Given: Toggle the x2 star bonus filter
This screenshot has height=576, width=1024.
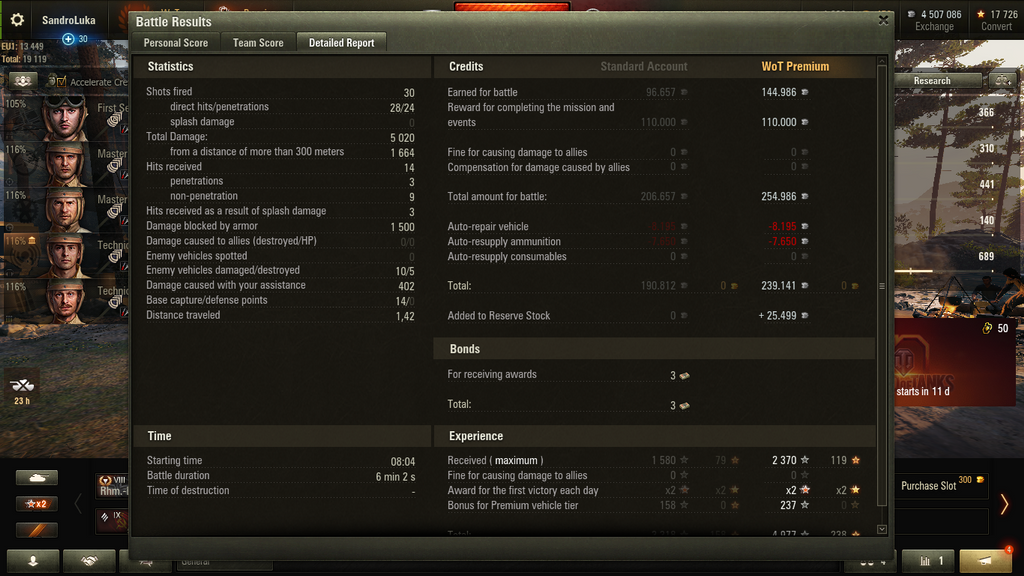Looking at the screenshot, I should tap(37, 504).
